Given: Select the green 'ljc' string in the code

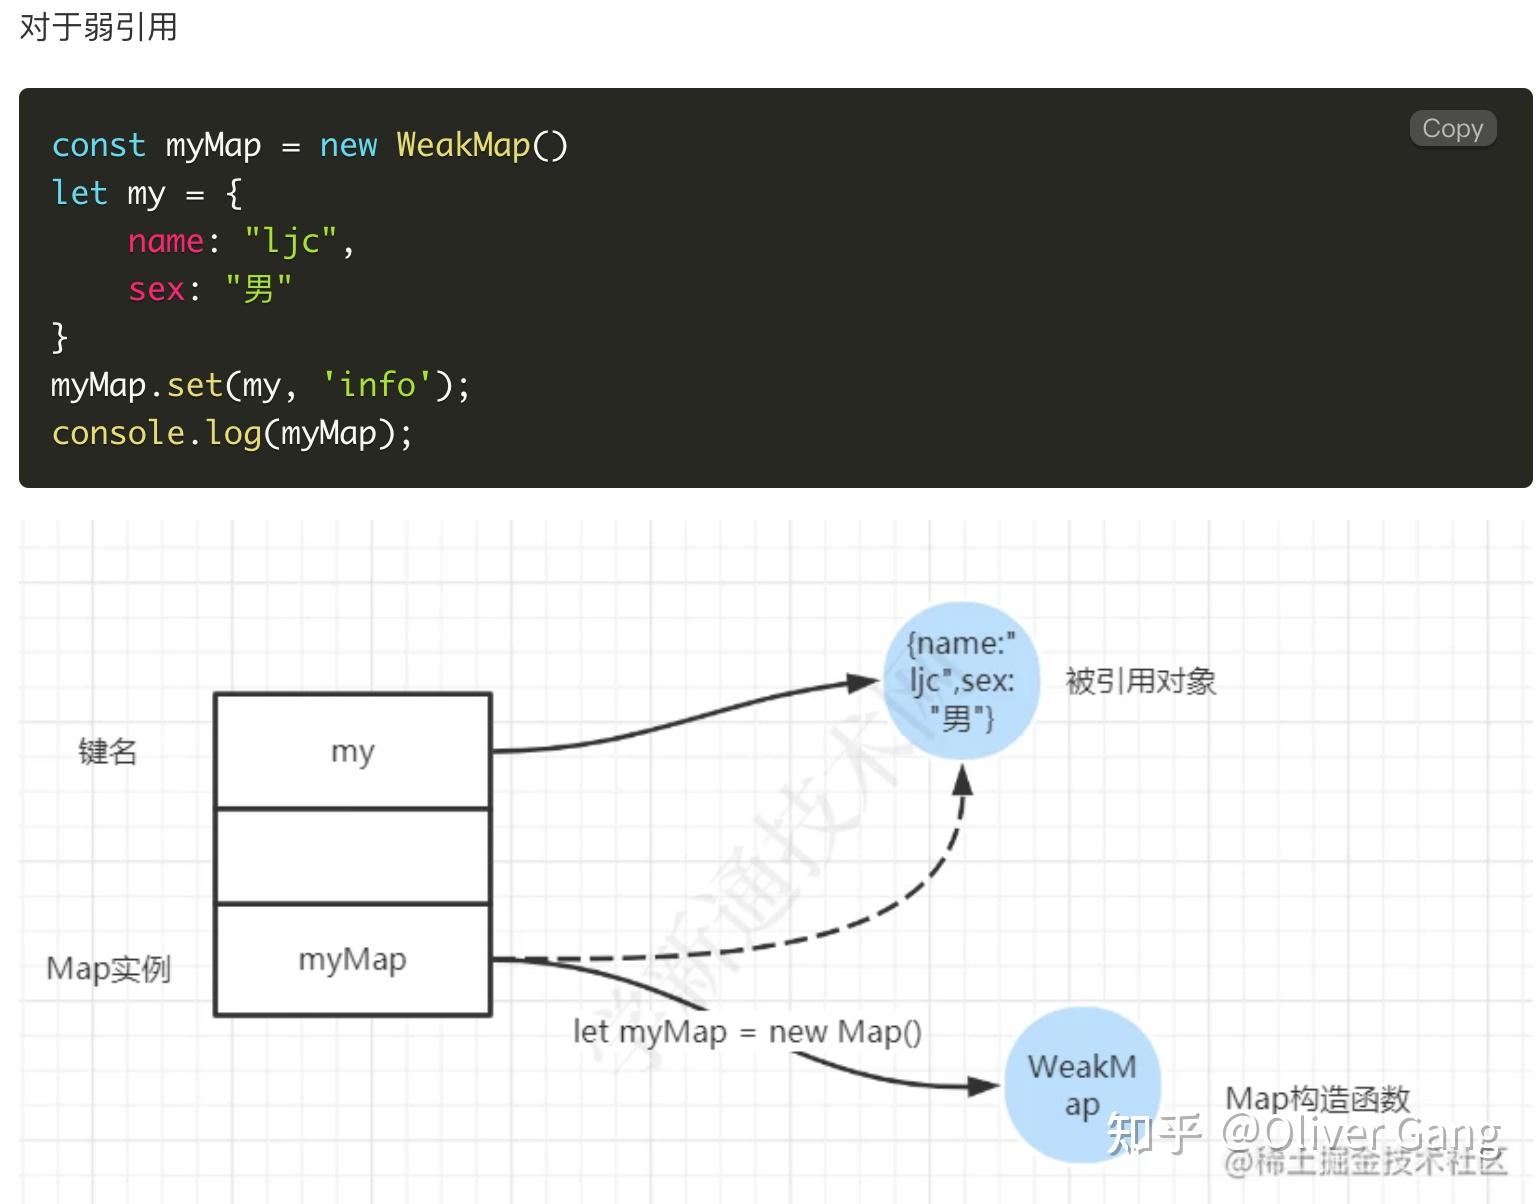Looking at the screenshot, I should tap(288, 240).
